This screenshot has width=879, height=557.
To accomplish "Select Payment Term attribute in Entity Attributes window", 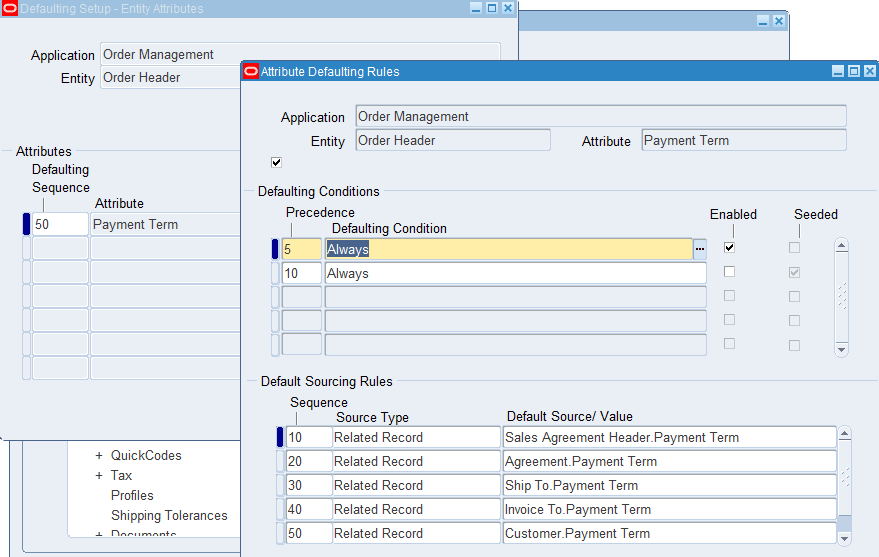I will [166, 224].
